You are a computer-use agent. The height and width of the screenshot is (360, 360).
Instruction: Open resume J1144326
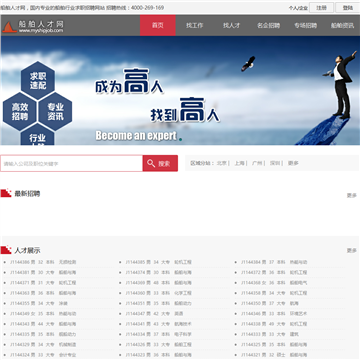[159, 345]
